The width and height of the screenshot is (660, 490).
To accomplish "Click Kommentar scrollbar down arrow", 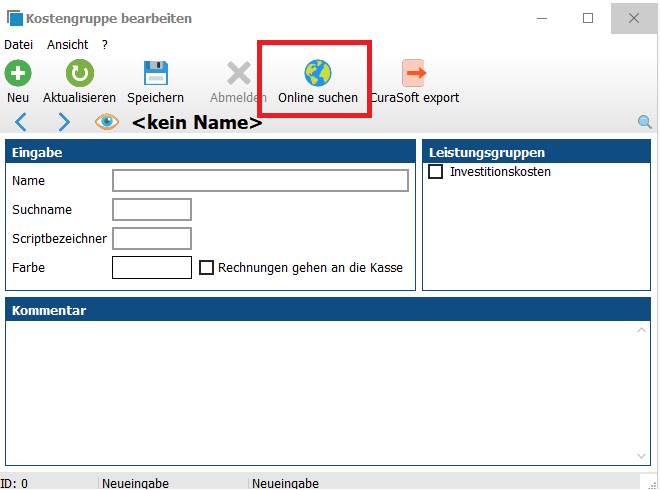I will [641, 456].
